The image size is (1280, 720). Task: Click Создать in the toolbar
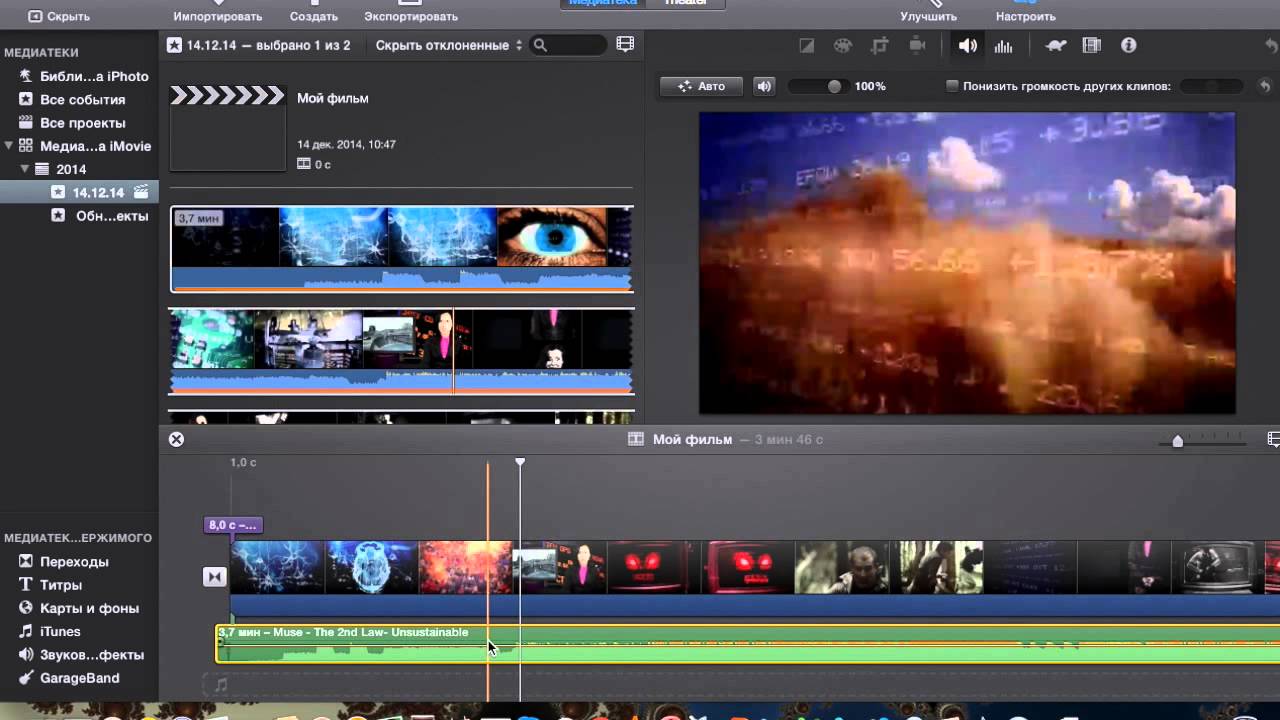[x=314, y=16]
